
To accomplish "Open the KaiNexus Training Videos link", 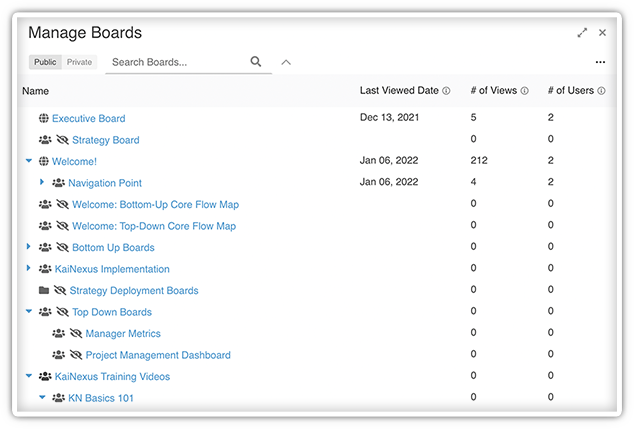I will 112,376.
